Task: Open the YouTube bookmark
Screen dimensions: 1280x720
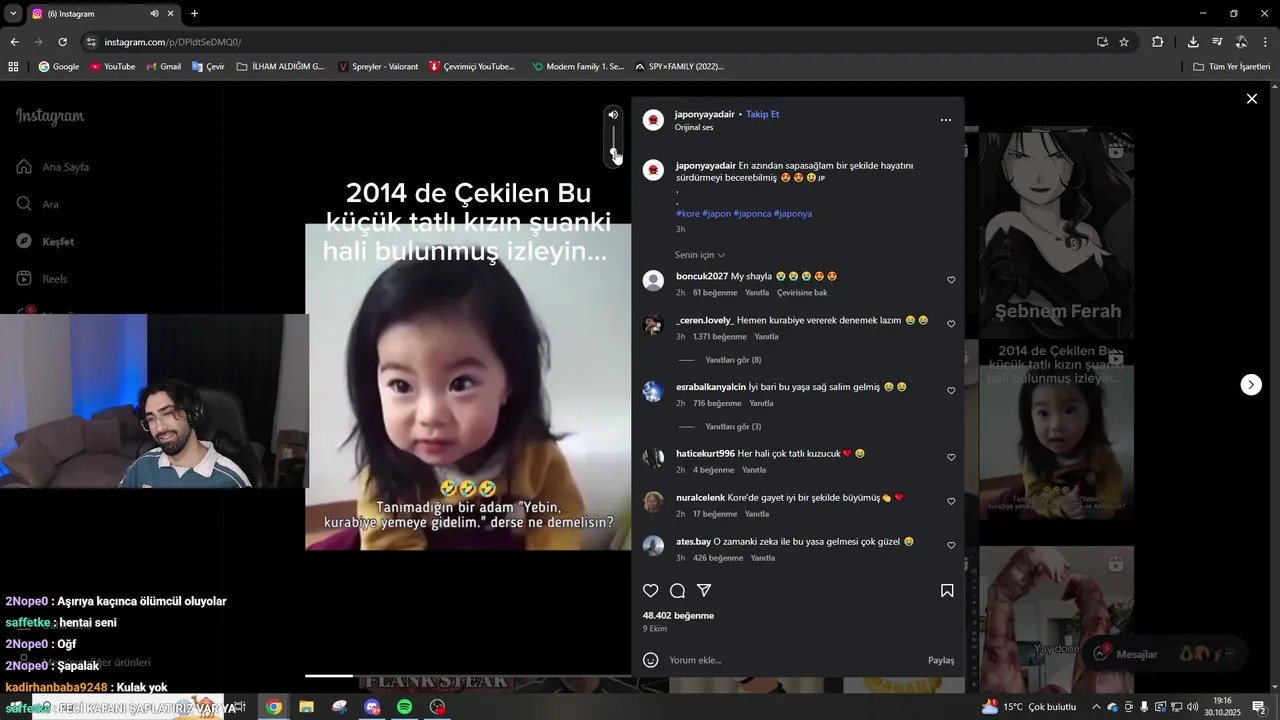Action: click(112, 67)
